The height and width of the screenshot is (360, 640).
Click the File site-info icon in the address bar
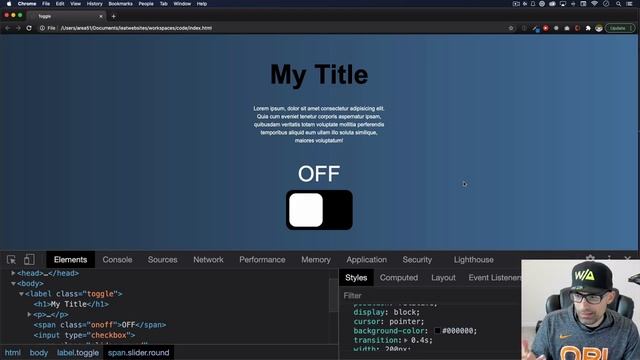(42, 28)
